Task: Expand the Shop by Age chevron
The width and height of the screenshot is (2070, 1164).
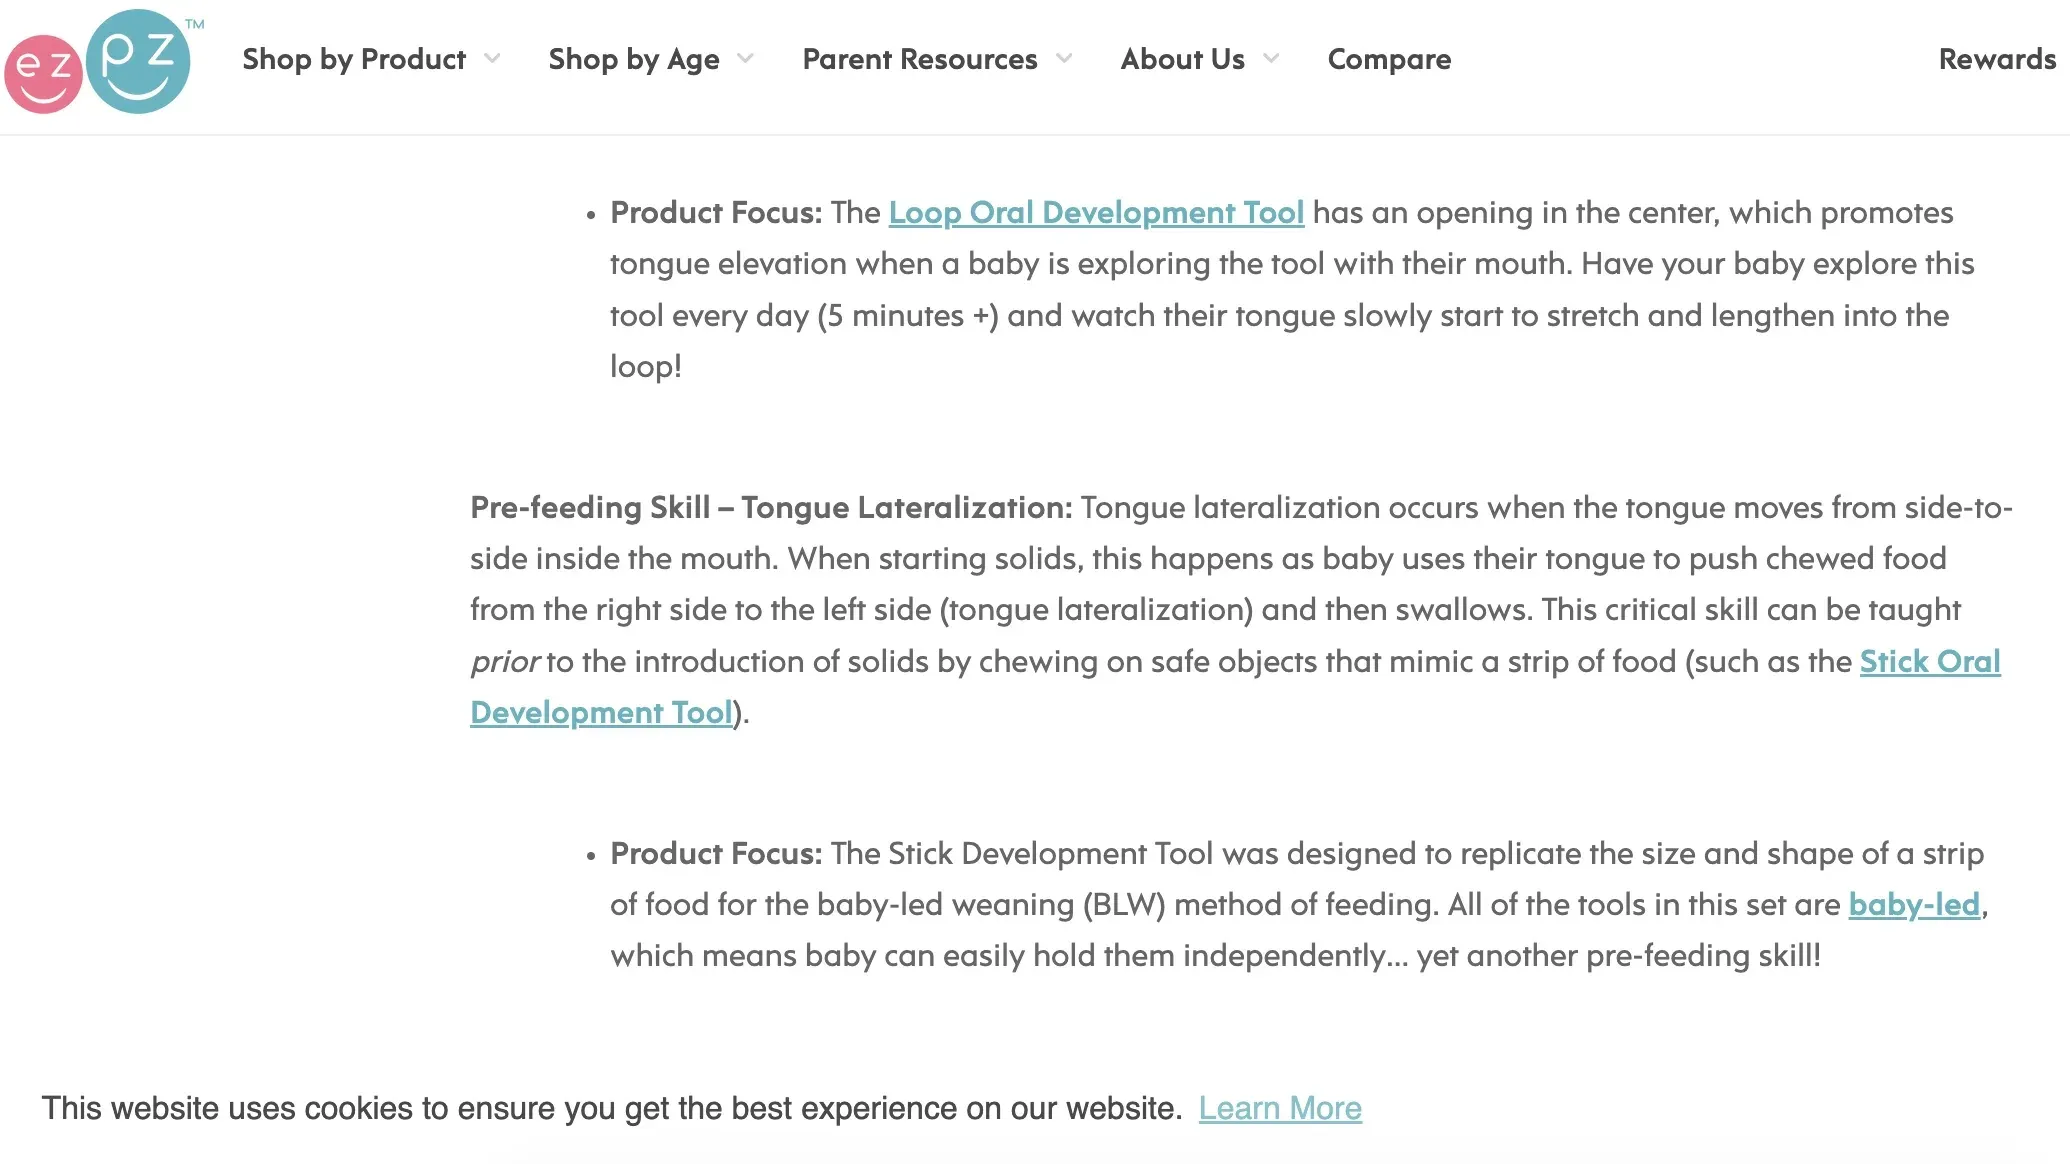Action: [745, 59]
